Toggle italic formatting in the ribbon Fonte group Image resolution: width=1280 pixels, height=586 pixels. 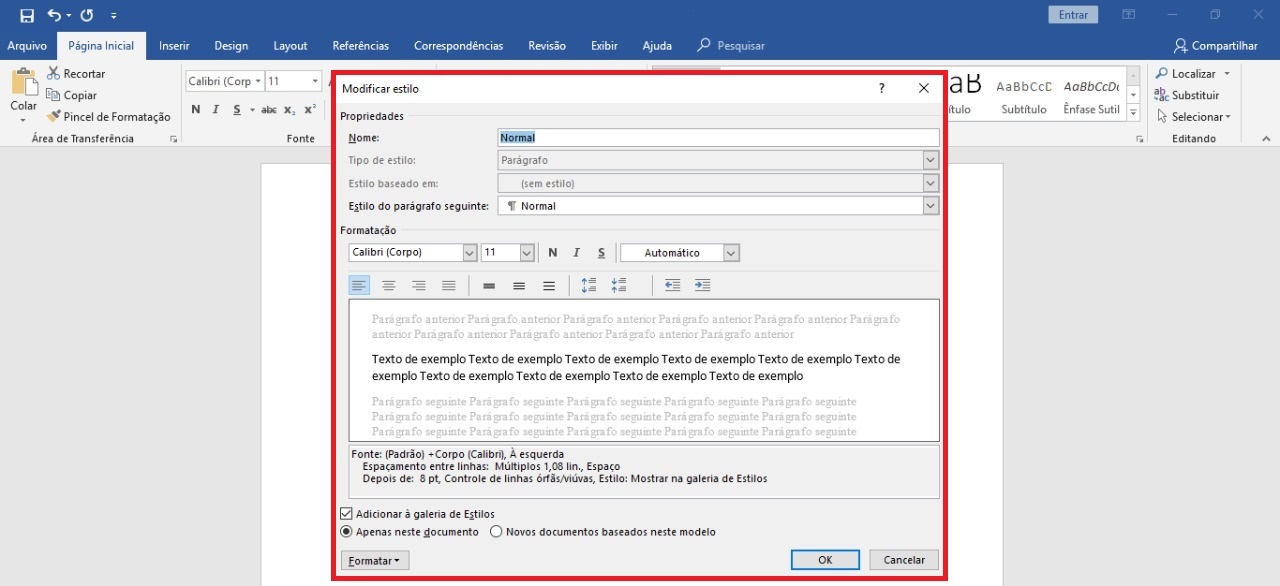click(x=214, y=109)
